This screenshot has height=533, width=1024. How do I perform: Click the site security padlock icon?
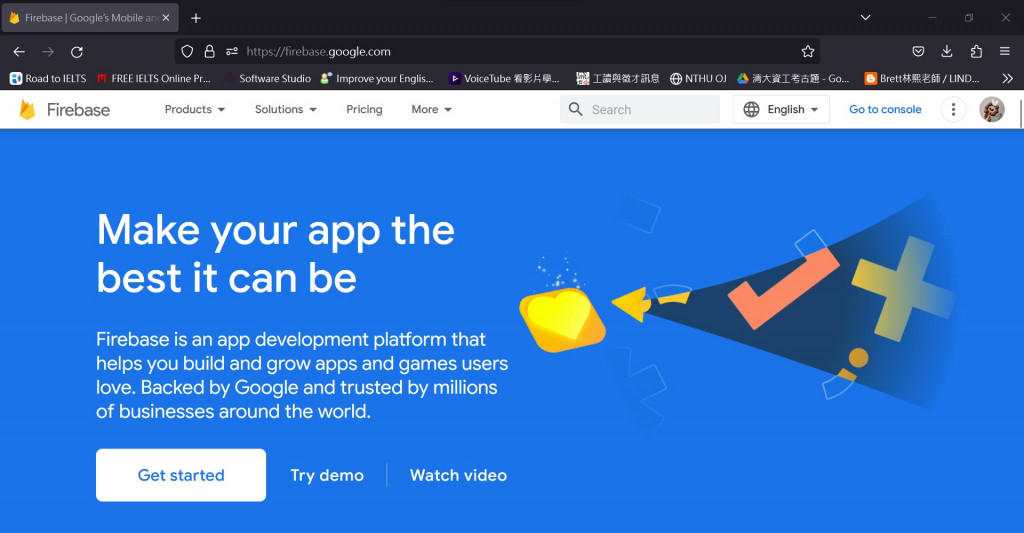209,52
